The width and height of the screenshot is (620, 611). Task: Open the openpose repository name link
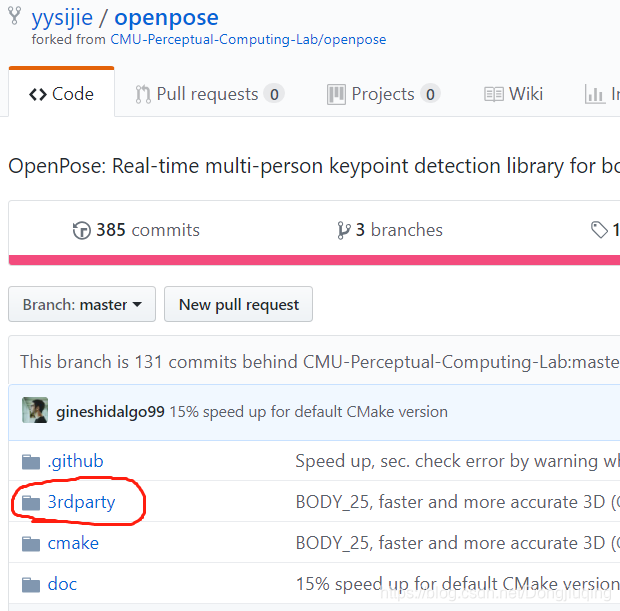click(166, 18)
